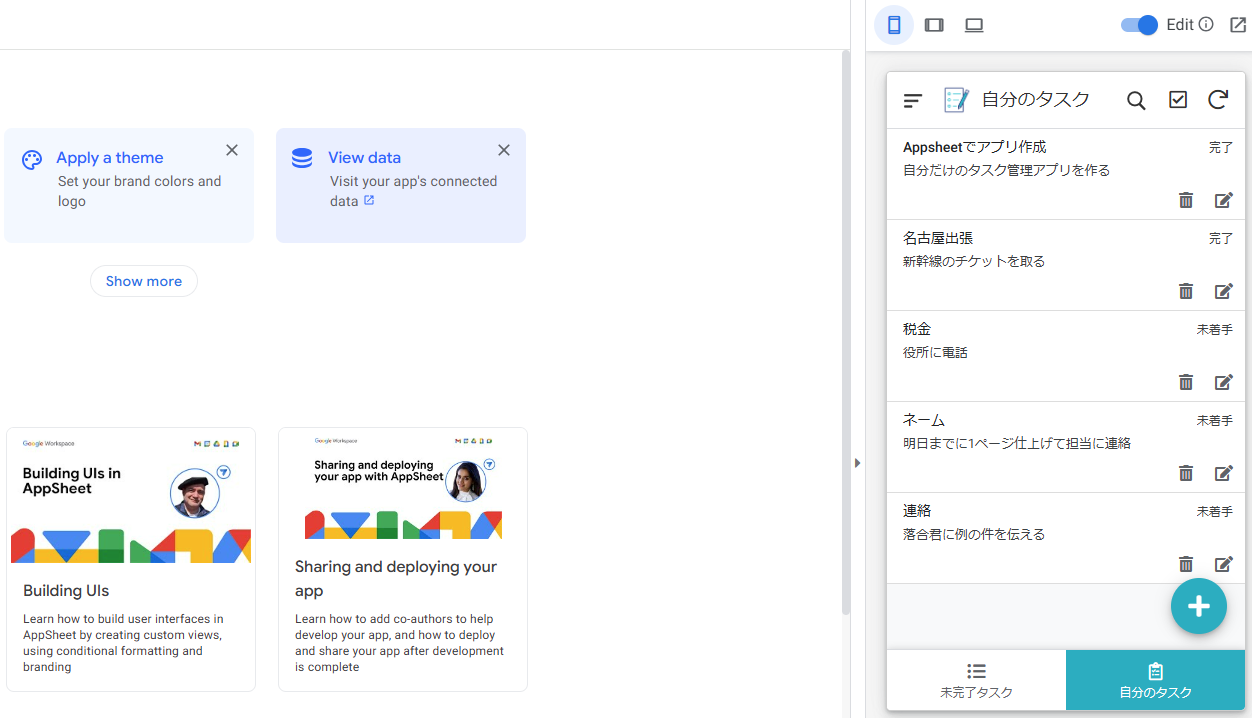Switch preview to phone view
Image resolution: width=1252 pixels, height=718 pixels.
click(x=893, y=24)
